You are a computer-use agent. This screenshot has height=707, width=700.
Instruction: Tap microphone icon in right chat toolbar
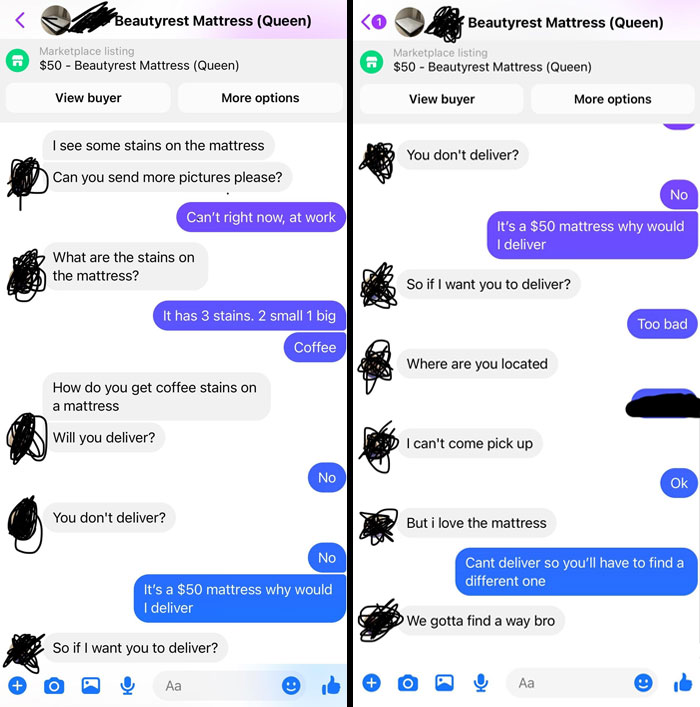click(481, 683)
